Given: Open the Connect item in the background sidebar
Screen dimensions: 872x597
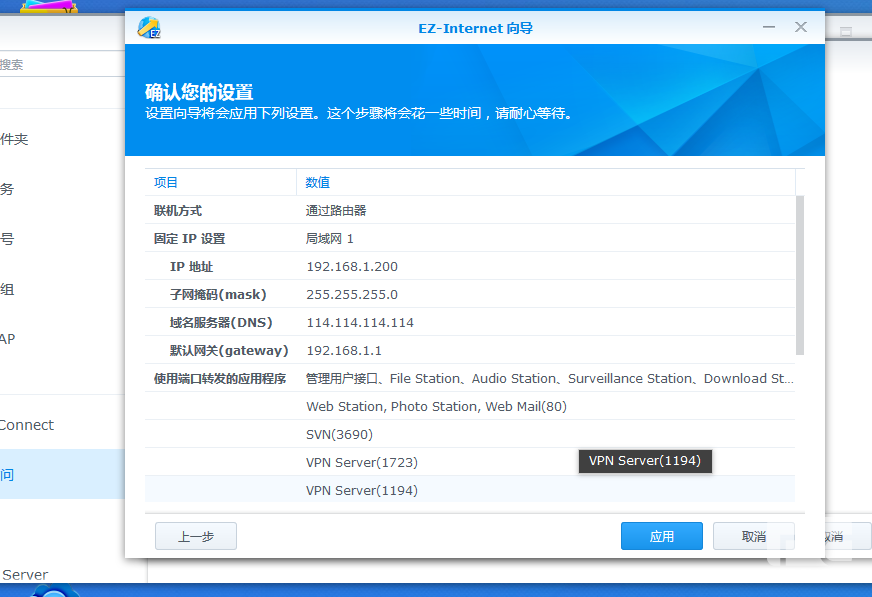Looking at the screenshot, I should tap(62, 425).
